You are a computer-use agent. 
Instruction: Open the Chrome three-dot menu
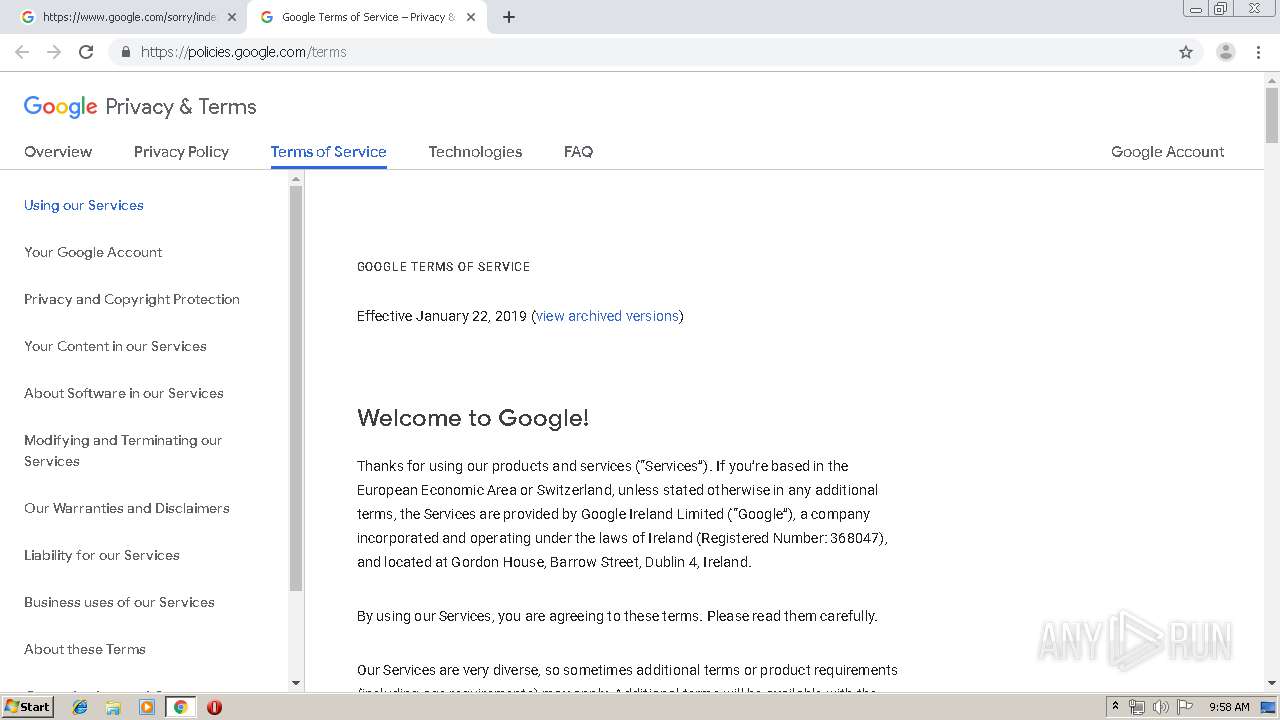[x=1258, y=52]
